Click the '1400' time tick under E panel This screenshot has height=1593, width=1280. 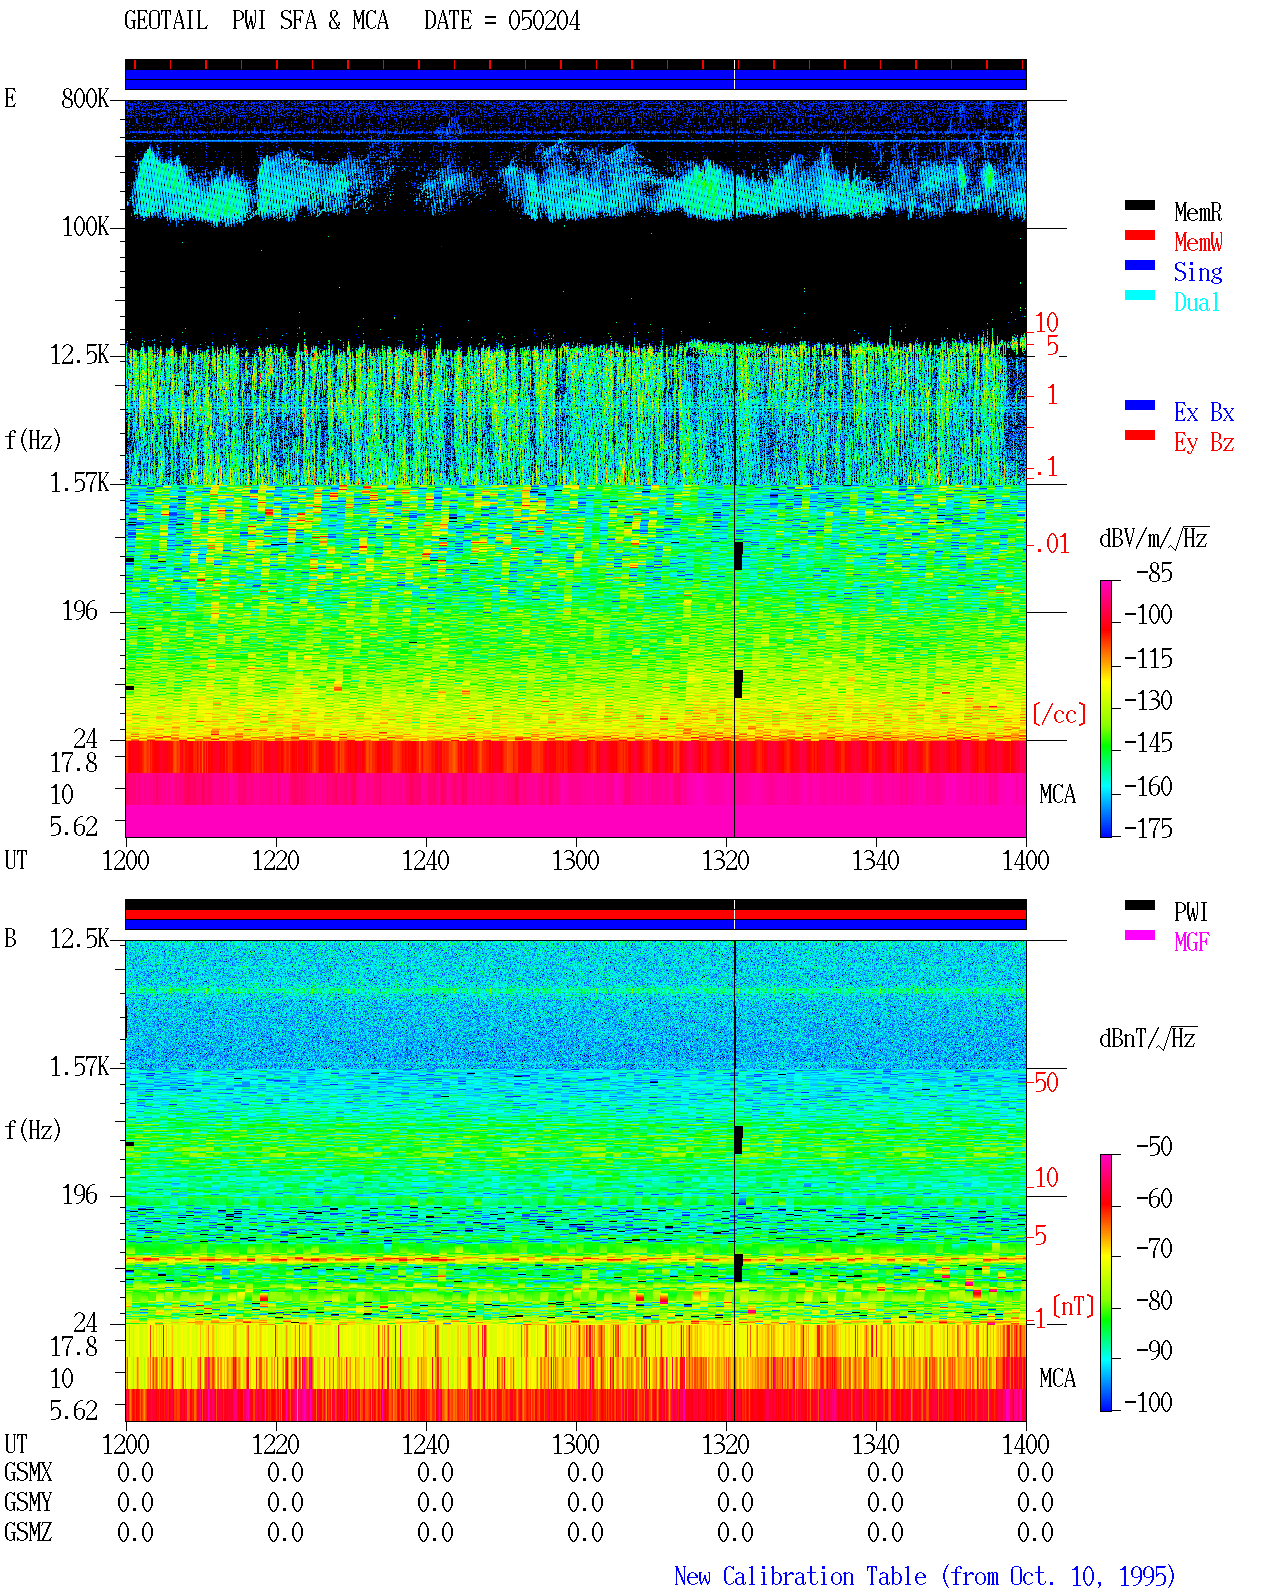coord(1026,861)
